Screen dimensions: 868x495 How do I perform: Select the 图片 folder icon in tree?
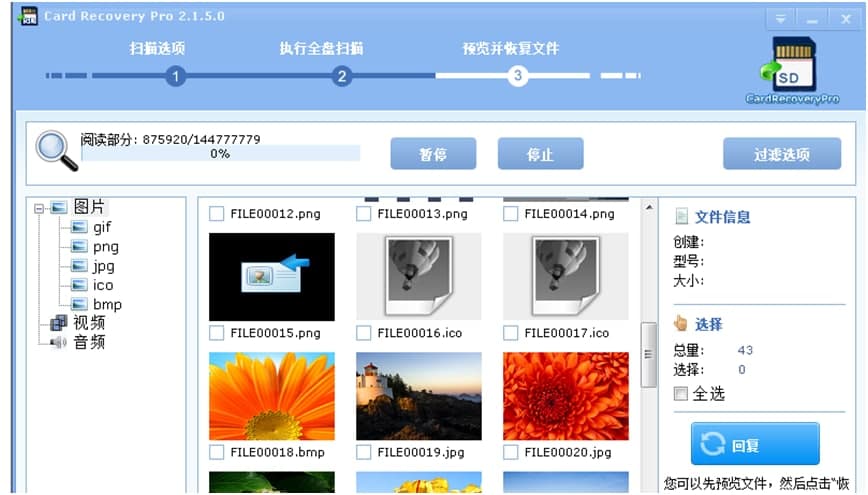[59, 208]
